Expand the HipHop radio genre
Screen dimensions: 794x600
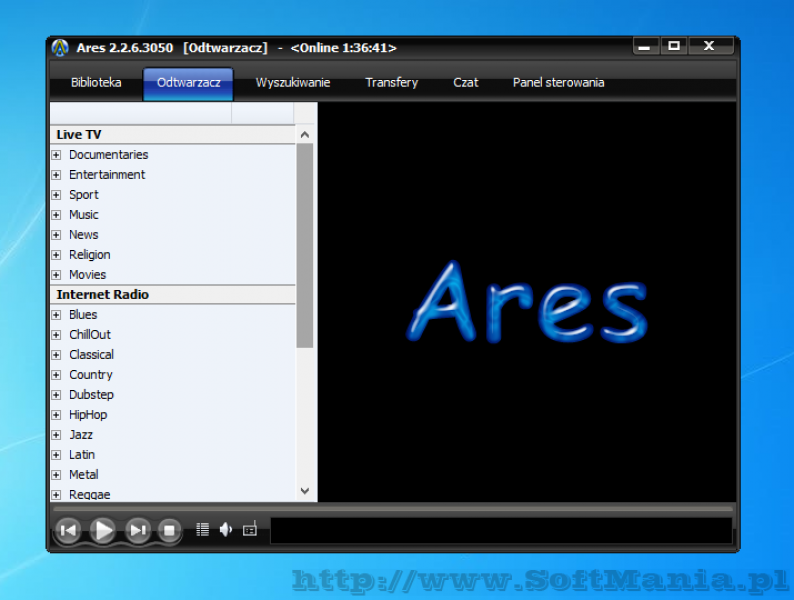point(56,415)
